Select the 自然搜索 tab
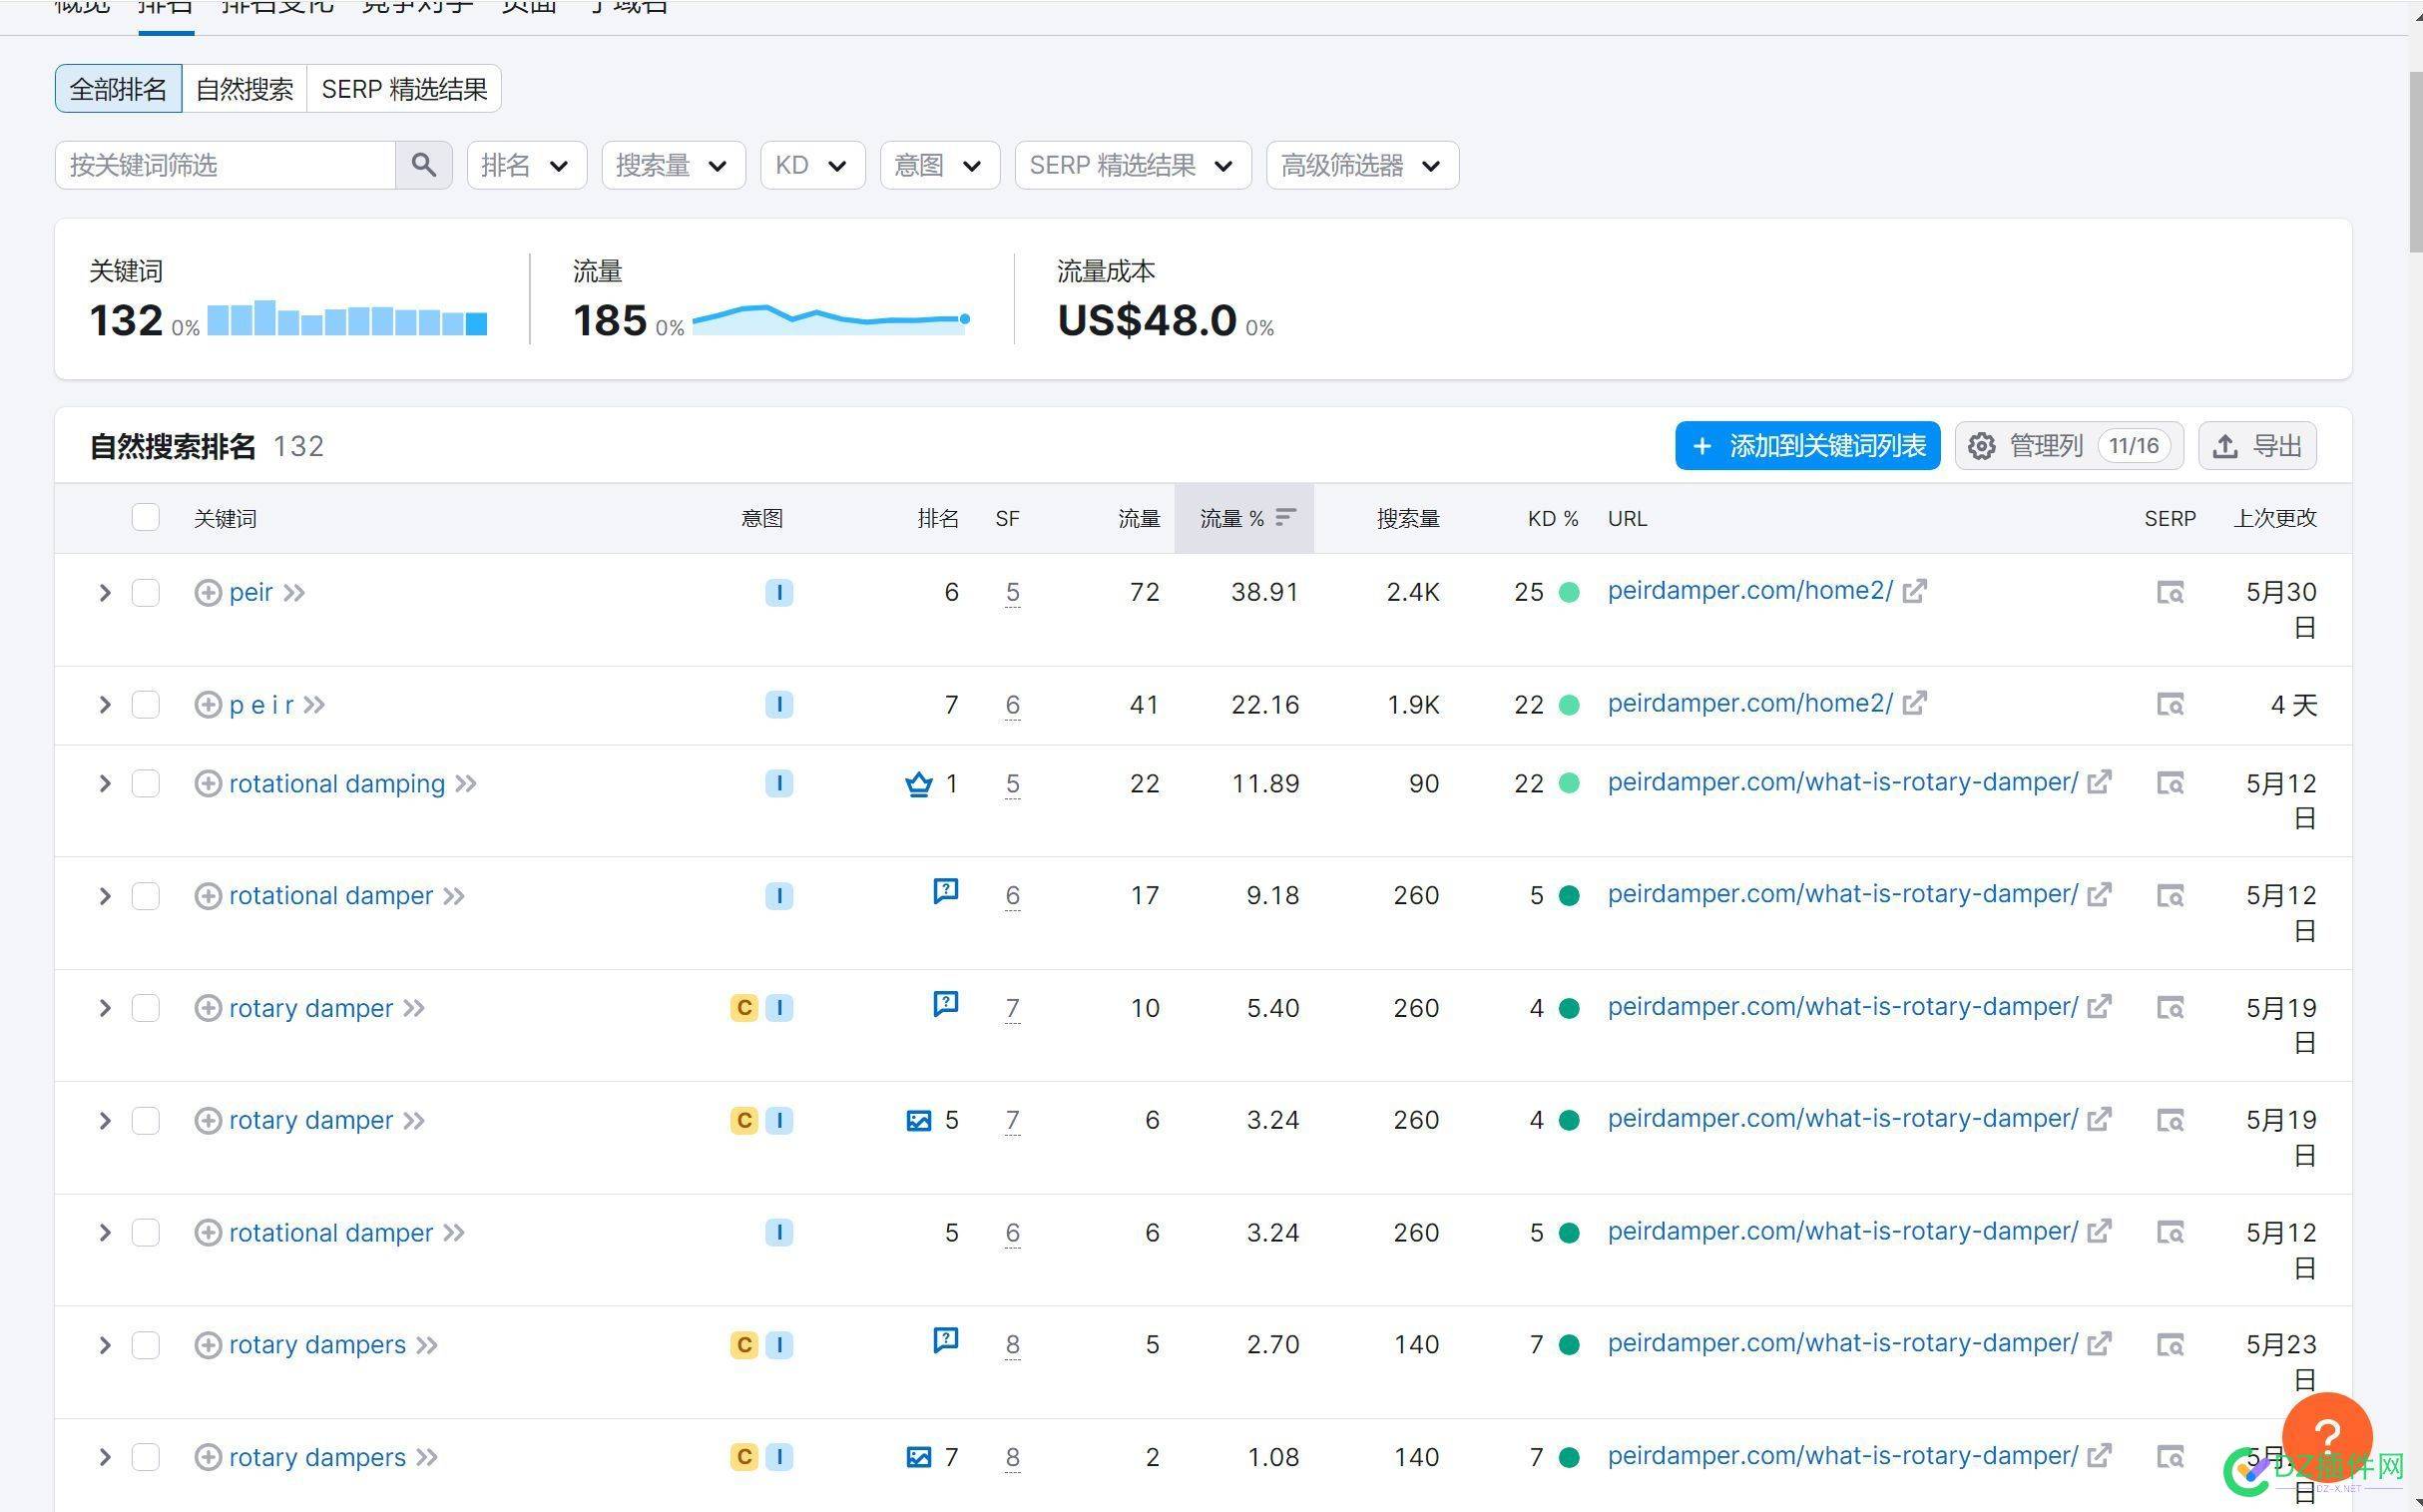 click(244, 89)
